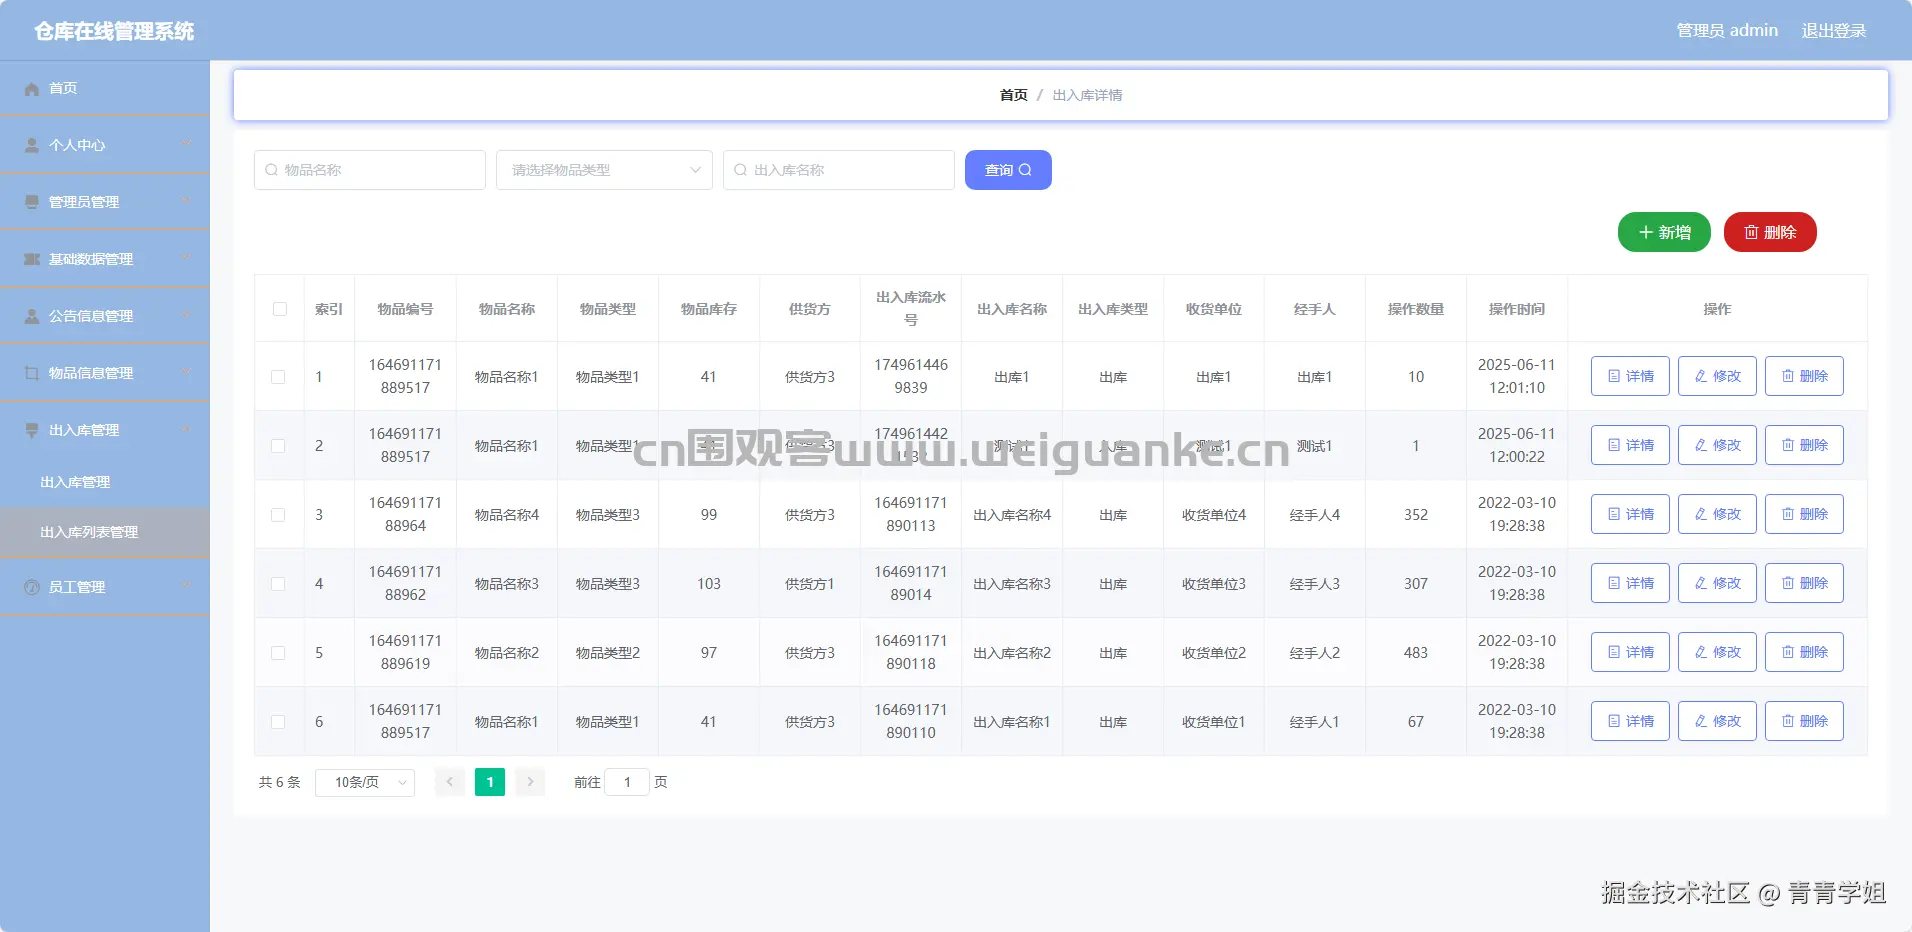
Task: Click the 公告信息管理 sidebar icon
Action: pyautogui.click(x=32, y=317)
